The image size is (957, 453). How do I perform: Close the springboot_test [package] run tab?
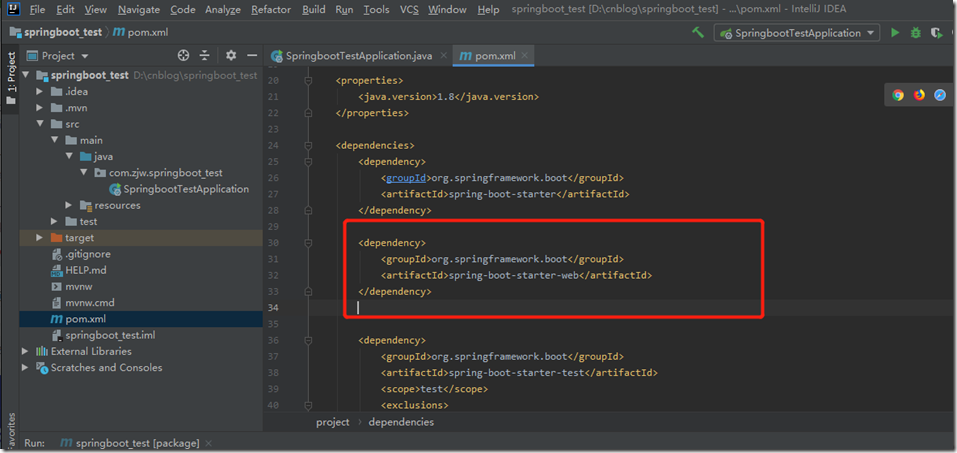(x=209, y=443)
